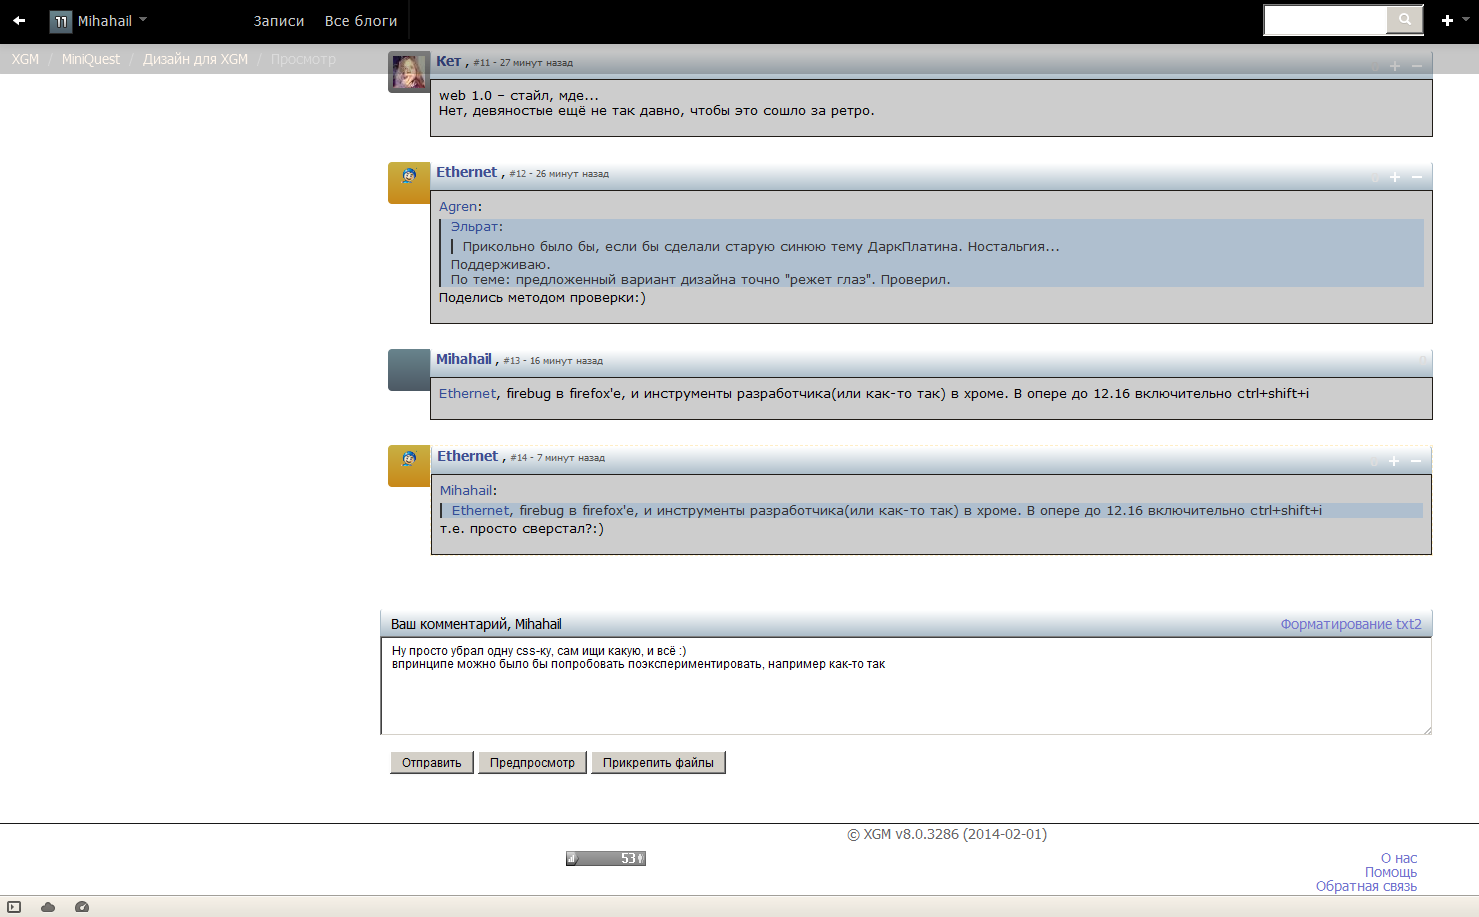Click the 'Поделись методом проверки:)' text
1479x917 pixels.
tap(542, 298)
